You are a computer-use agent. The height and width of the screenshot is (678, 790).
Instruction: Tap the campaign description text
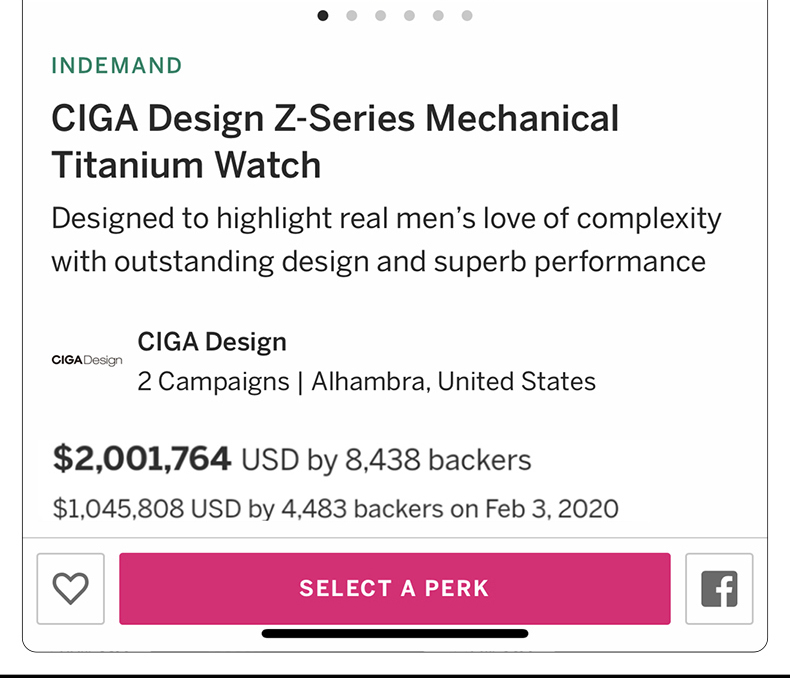(x=385, y=240)
